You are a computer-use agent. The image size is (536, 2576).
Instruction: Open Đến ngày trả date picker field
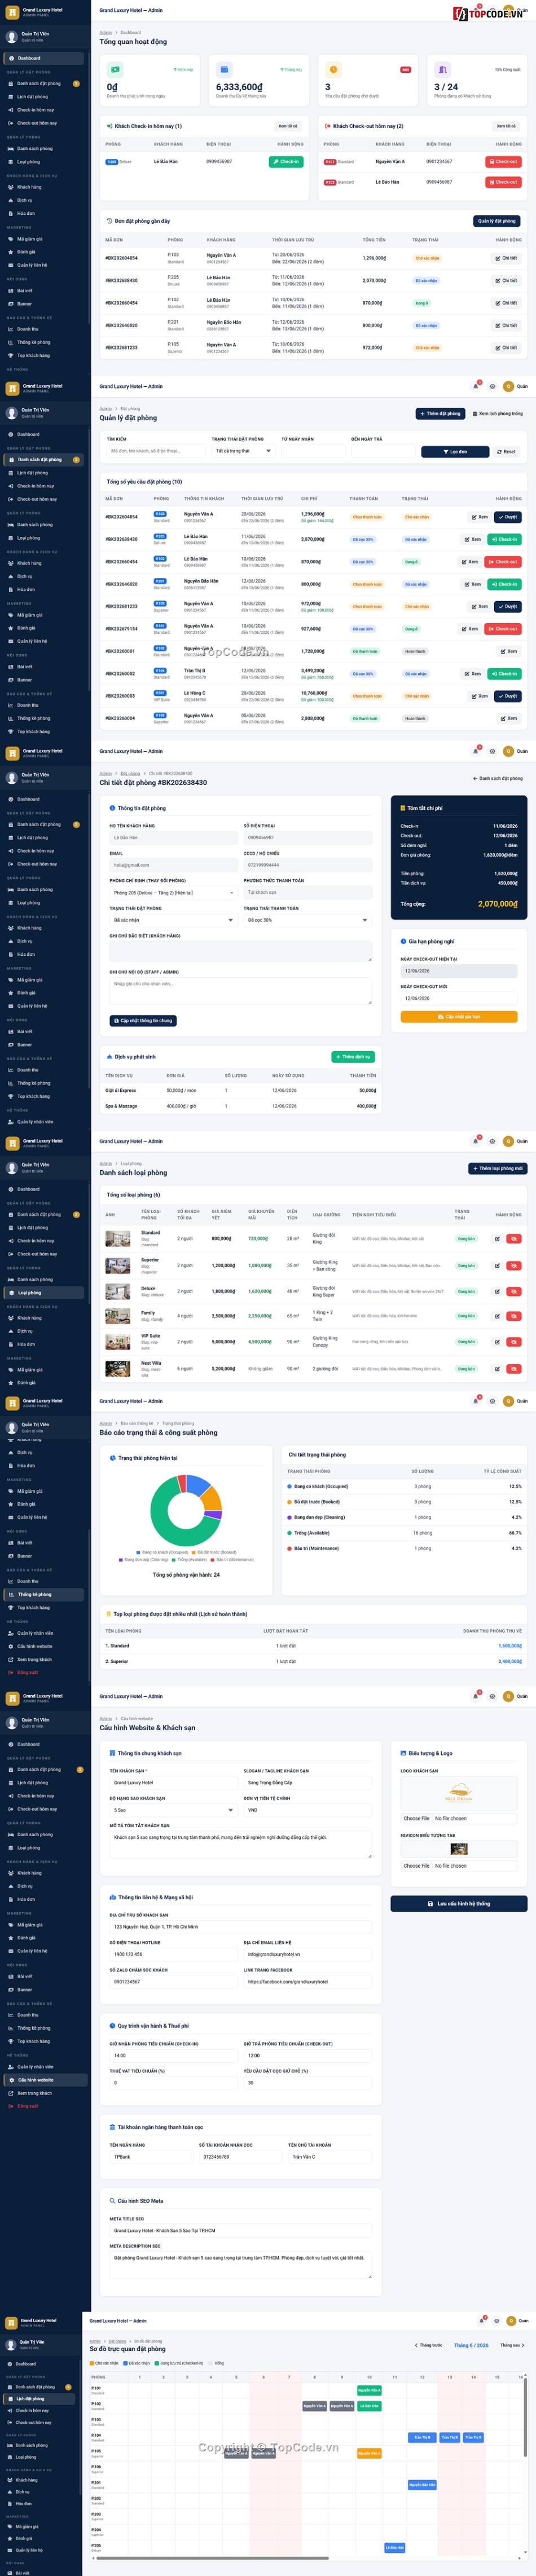pos(383,451)
